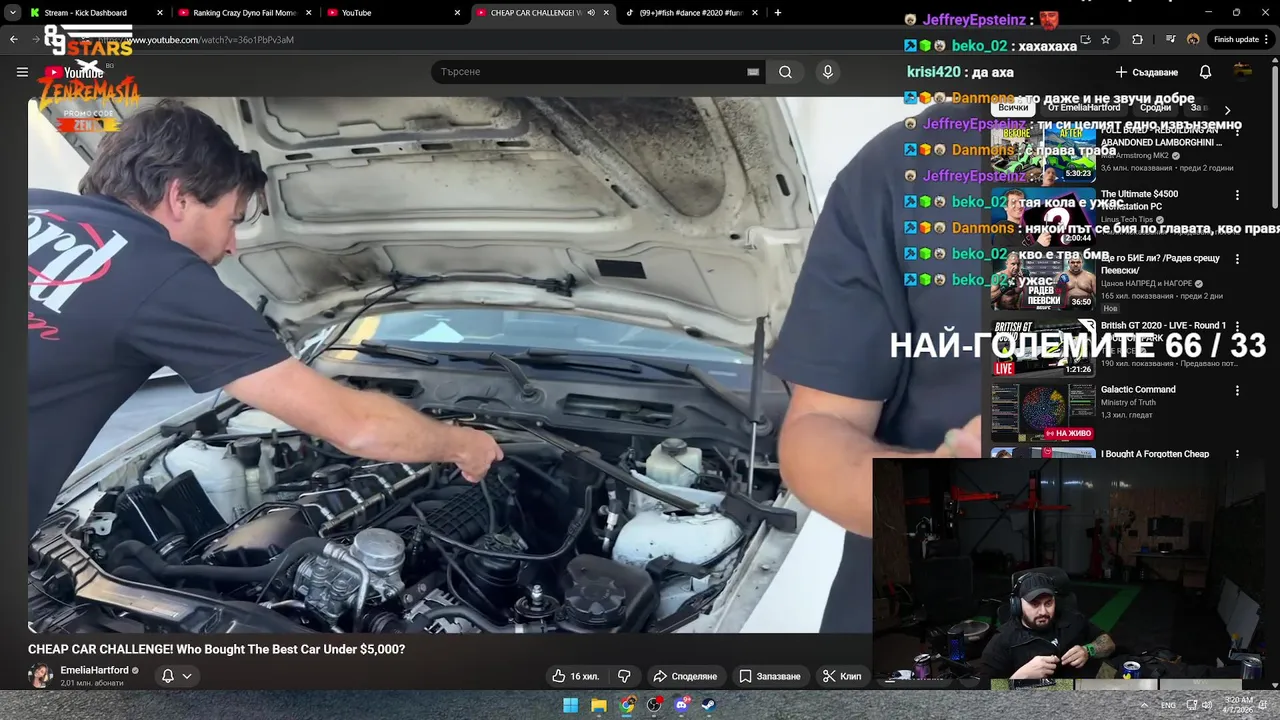Viewport: 1280px width, 720px height.
Task: Open Abandoned Lamborghini rebuild video thumbnail
Action: (1043, 152)
